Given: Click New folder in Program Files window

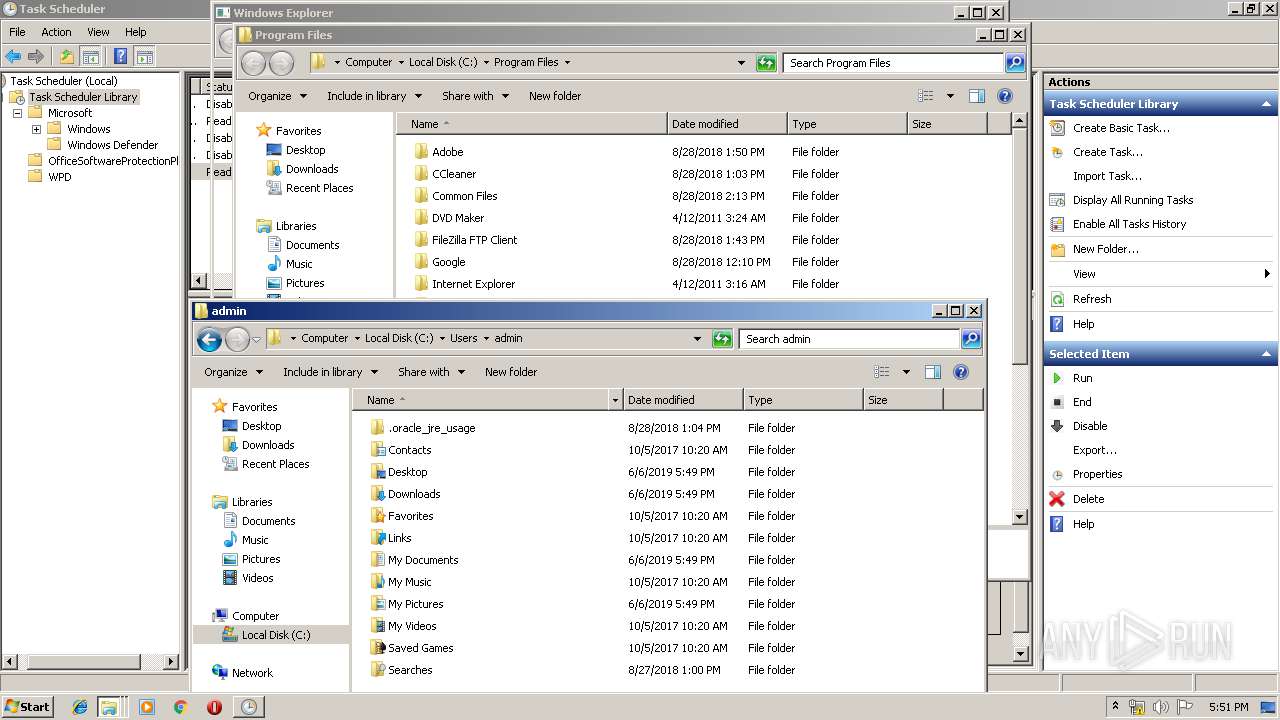Looking at the screenshot, I should (555, 96).
